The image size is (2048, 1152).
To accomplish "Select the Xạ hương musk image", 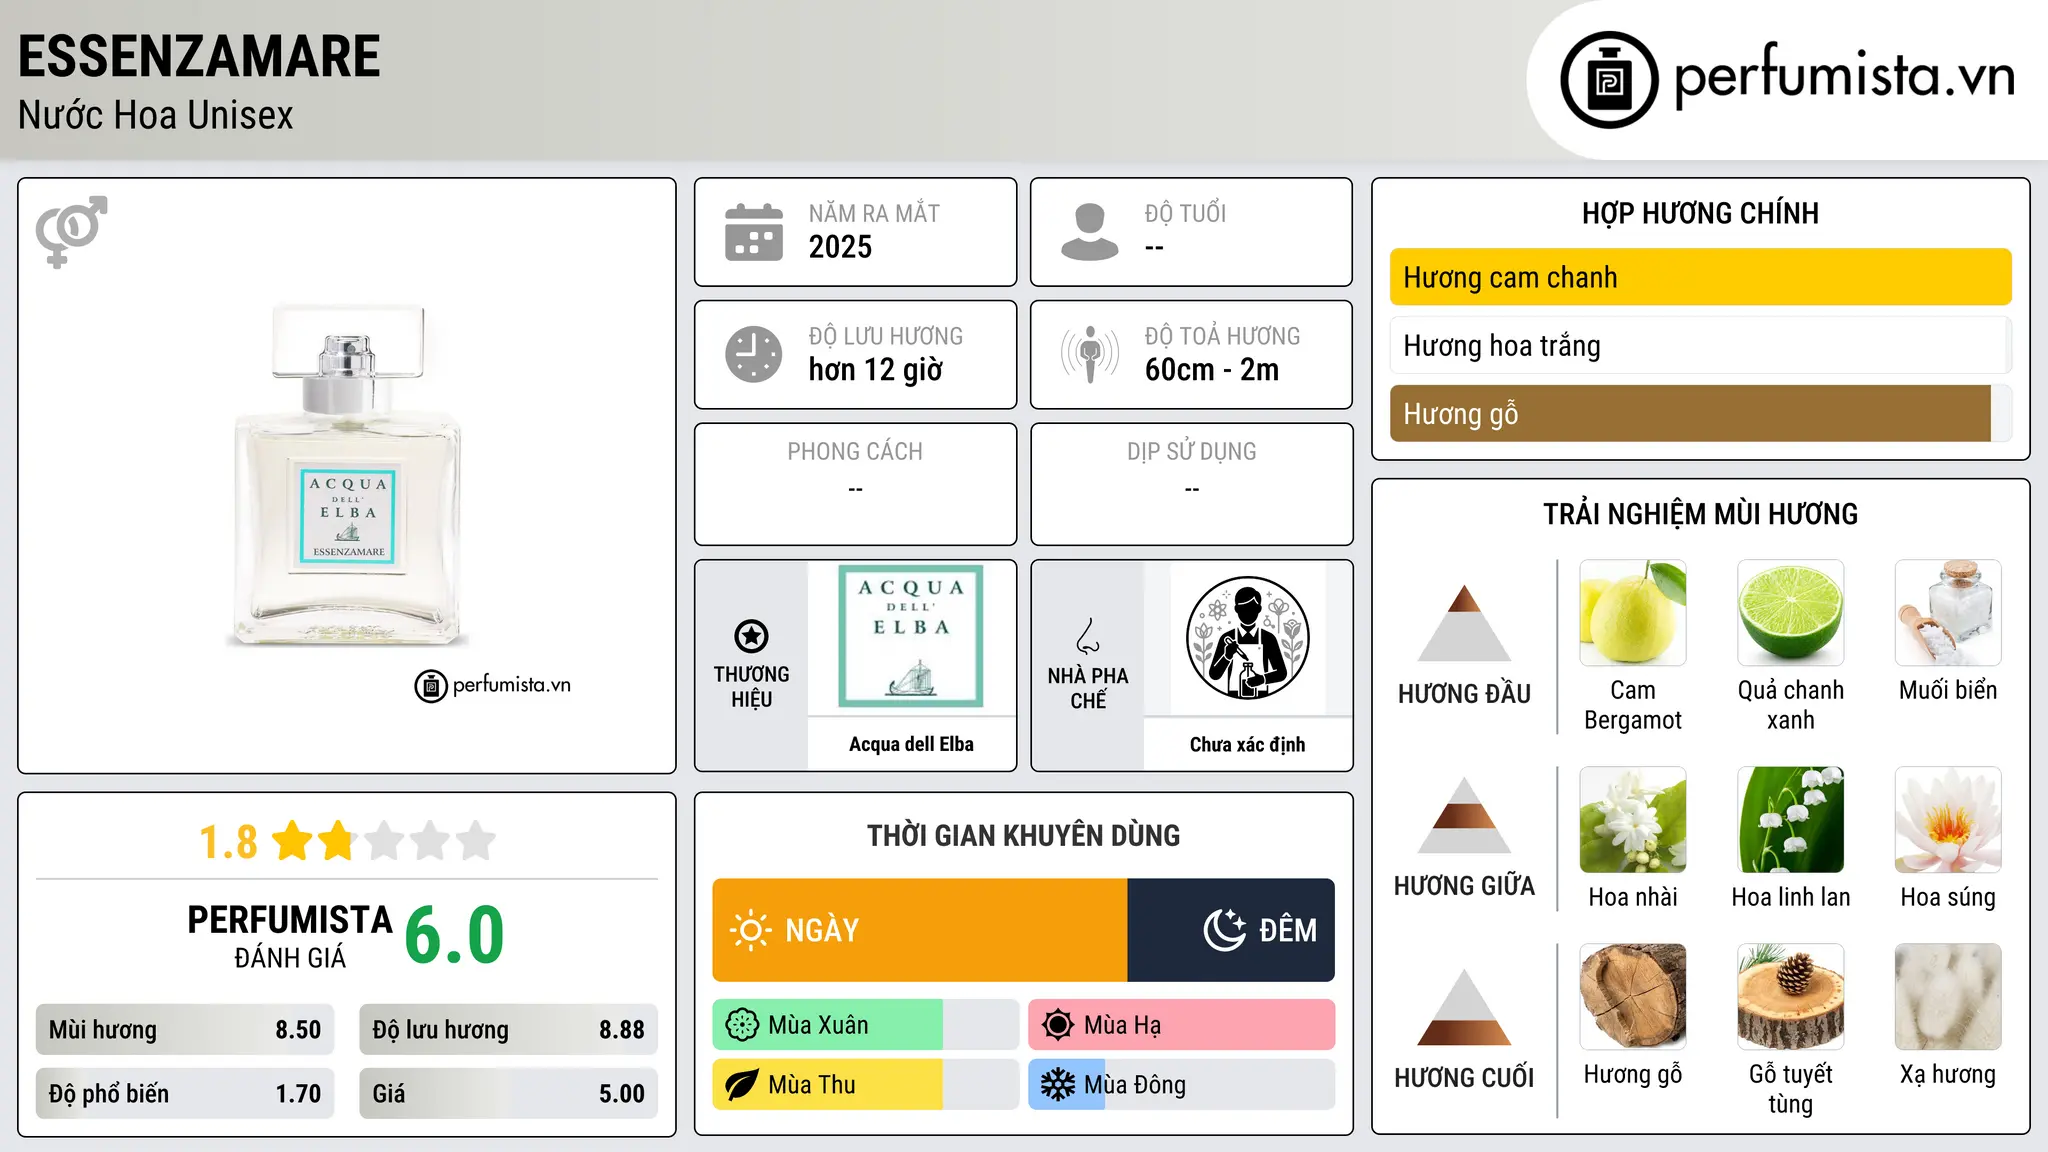I will pos(1948,997).
